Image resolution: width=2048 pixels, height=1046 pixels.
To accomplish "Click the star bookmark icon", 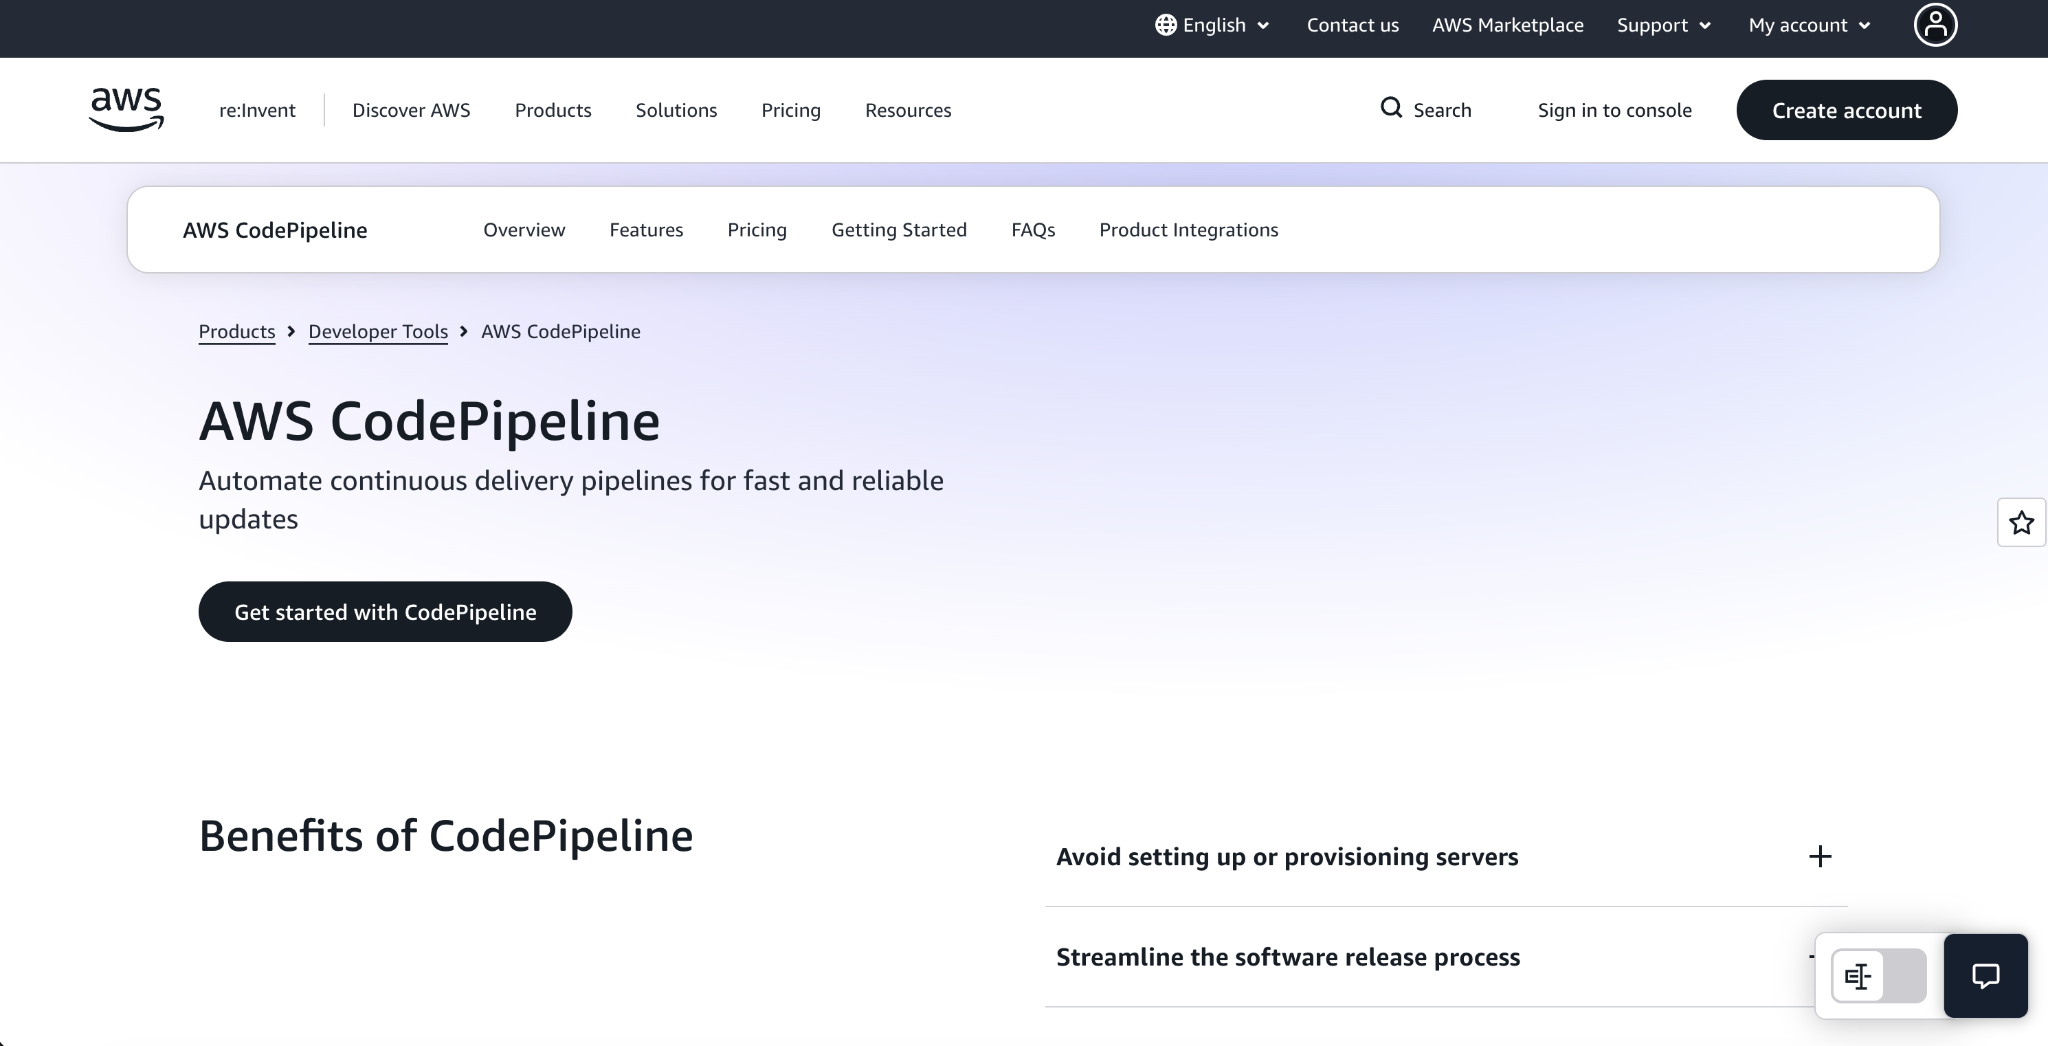I will point(2021,522).
